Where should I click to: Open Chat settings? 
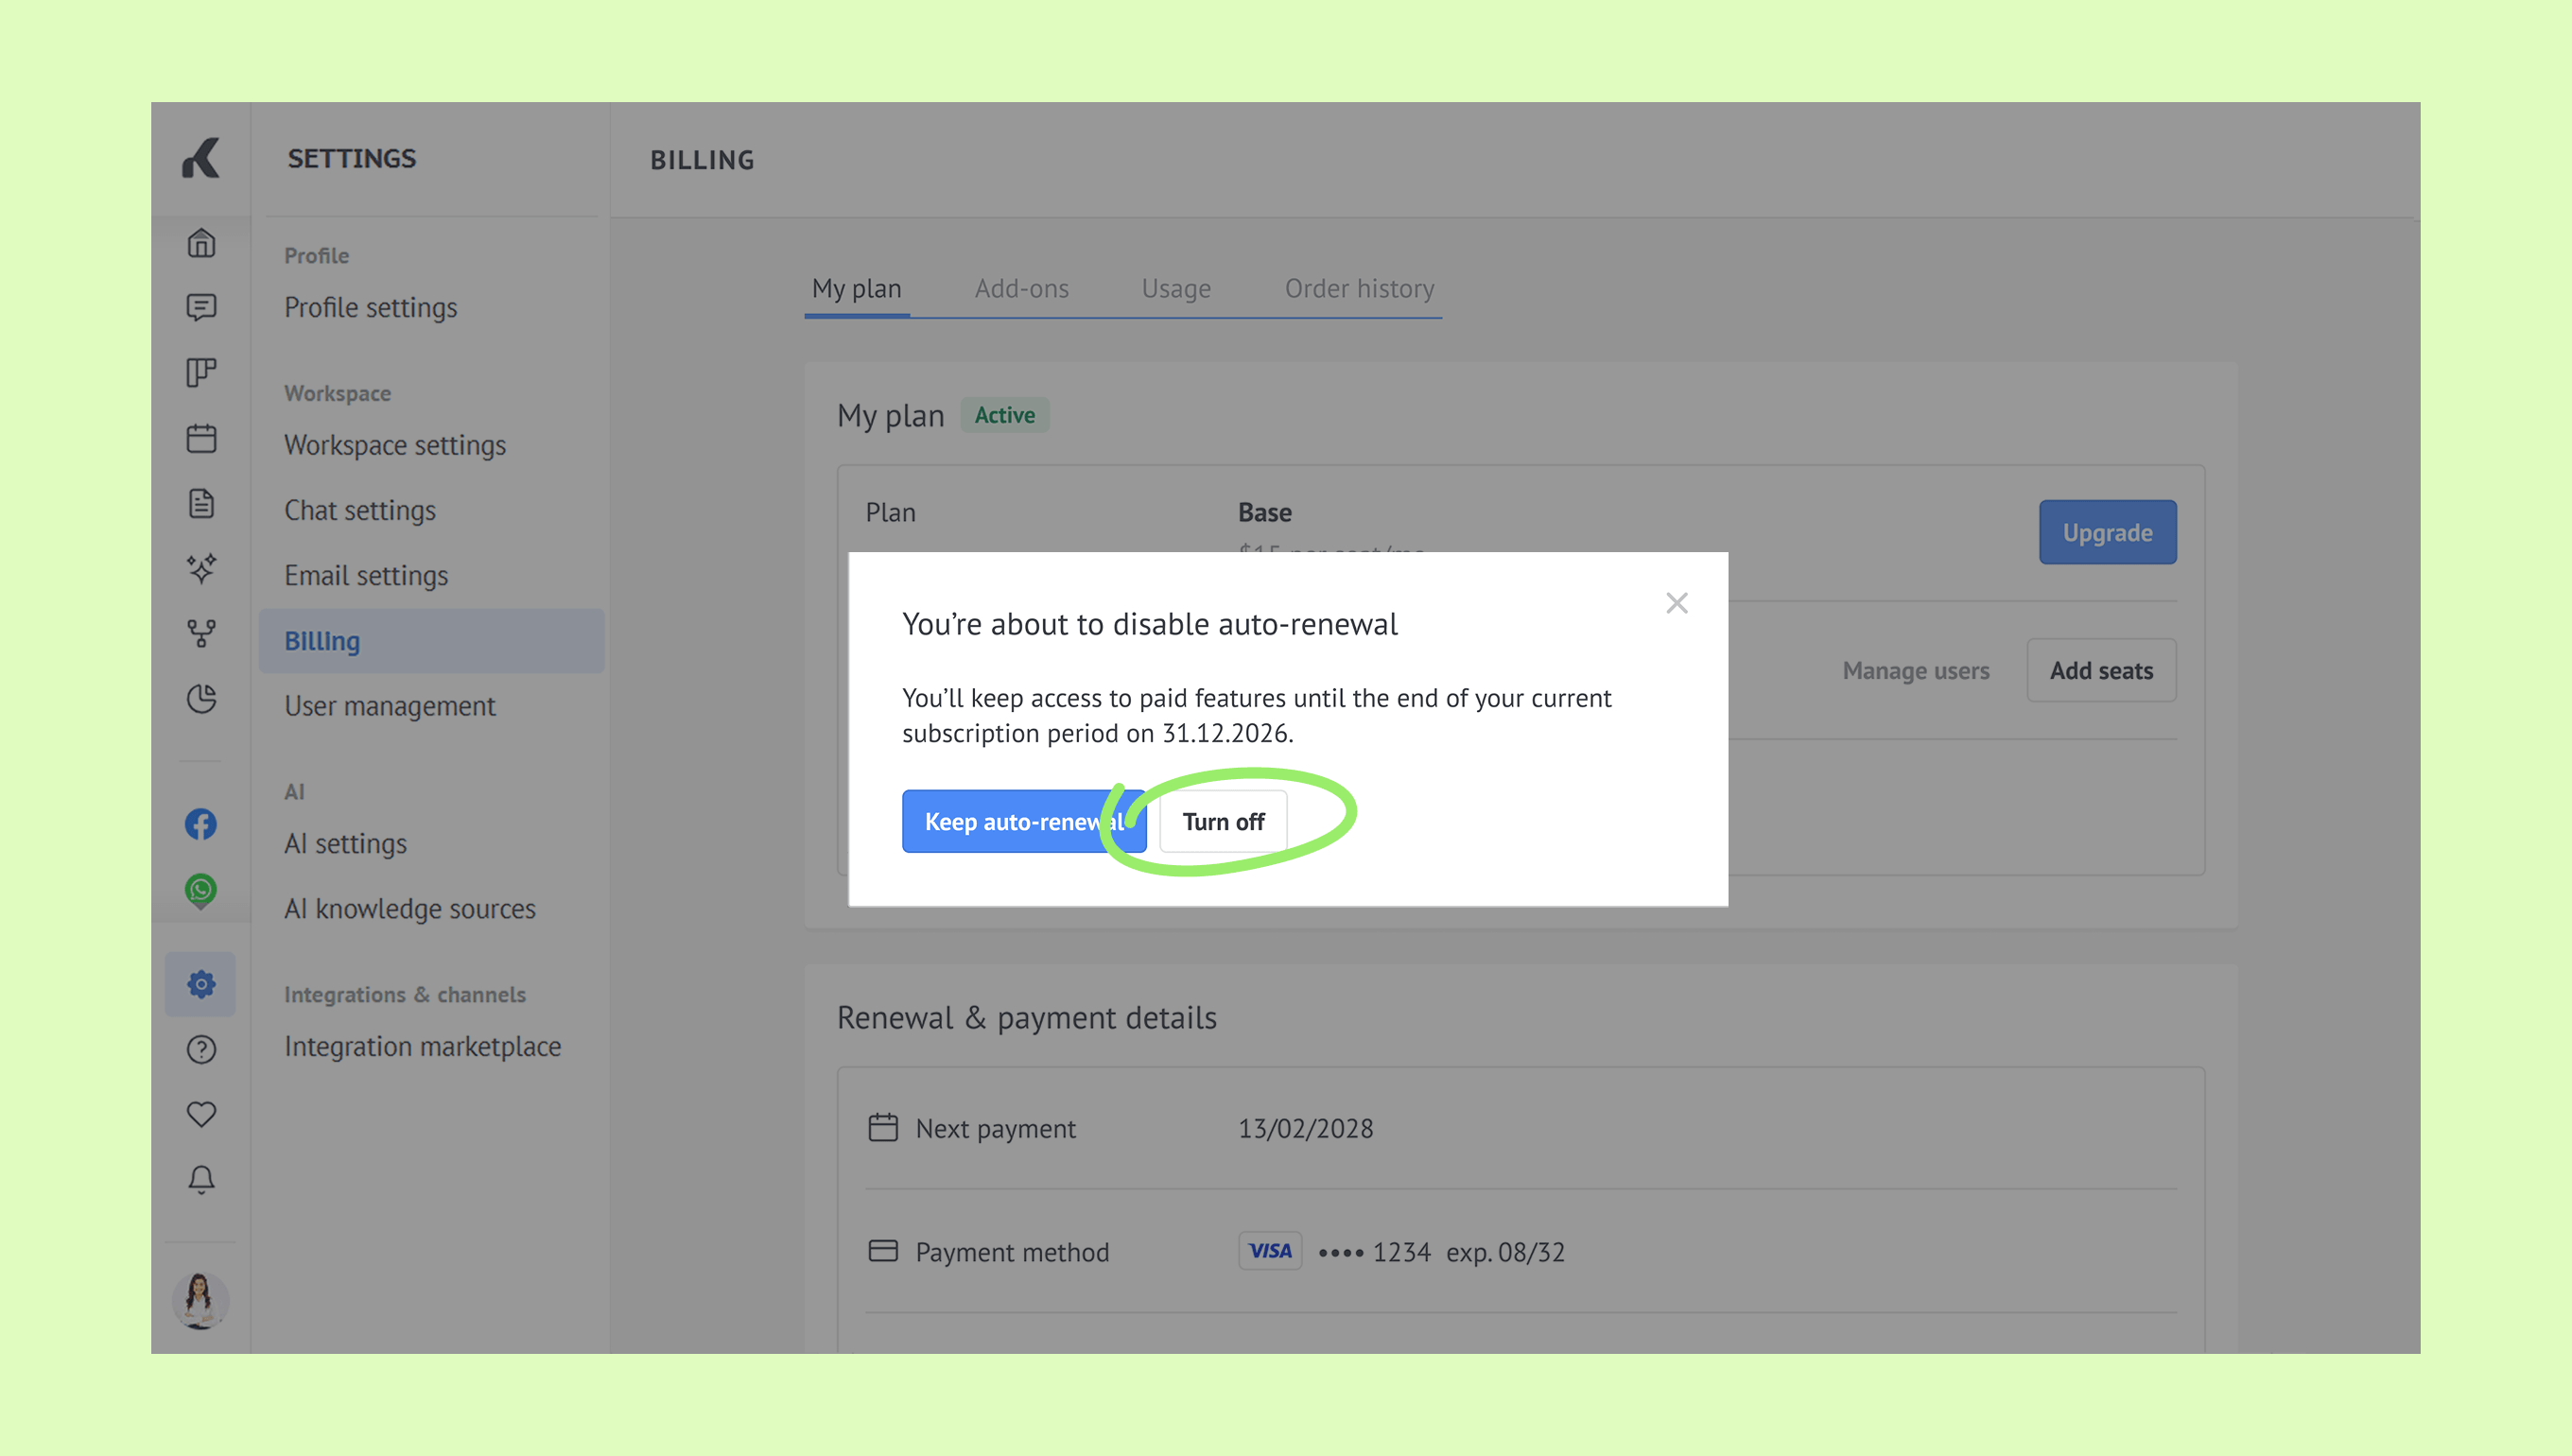pos(360,510)
